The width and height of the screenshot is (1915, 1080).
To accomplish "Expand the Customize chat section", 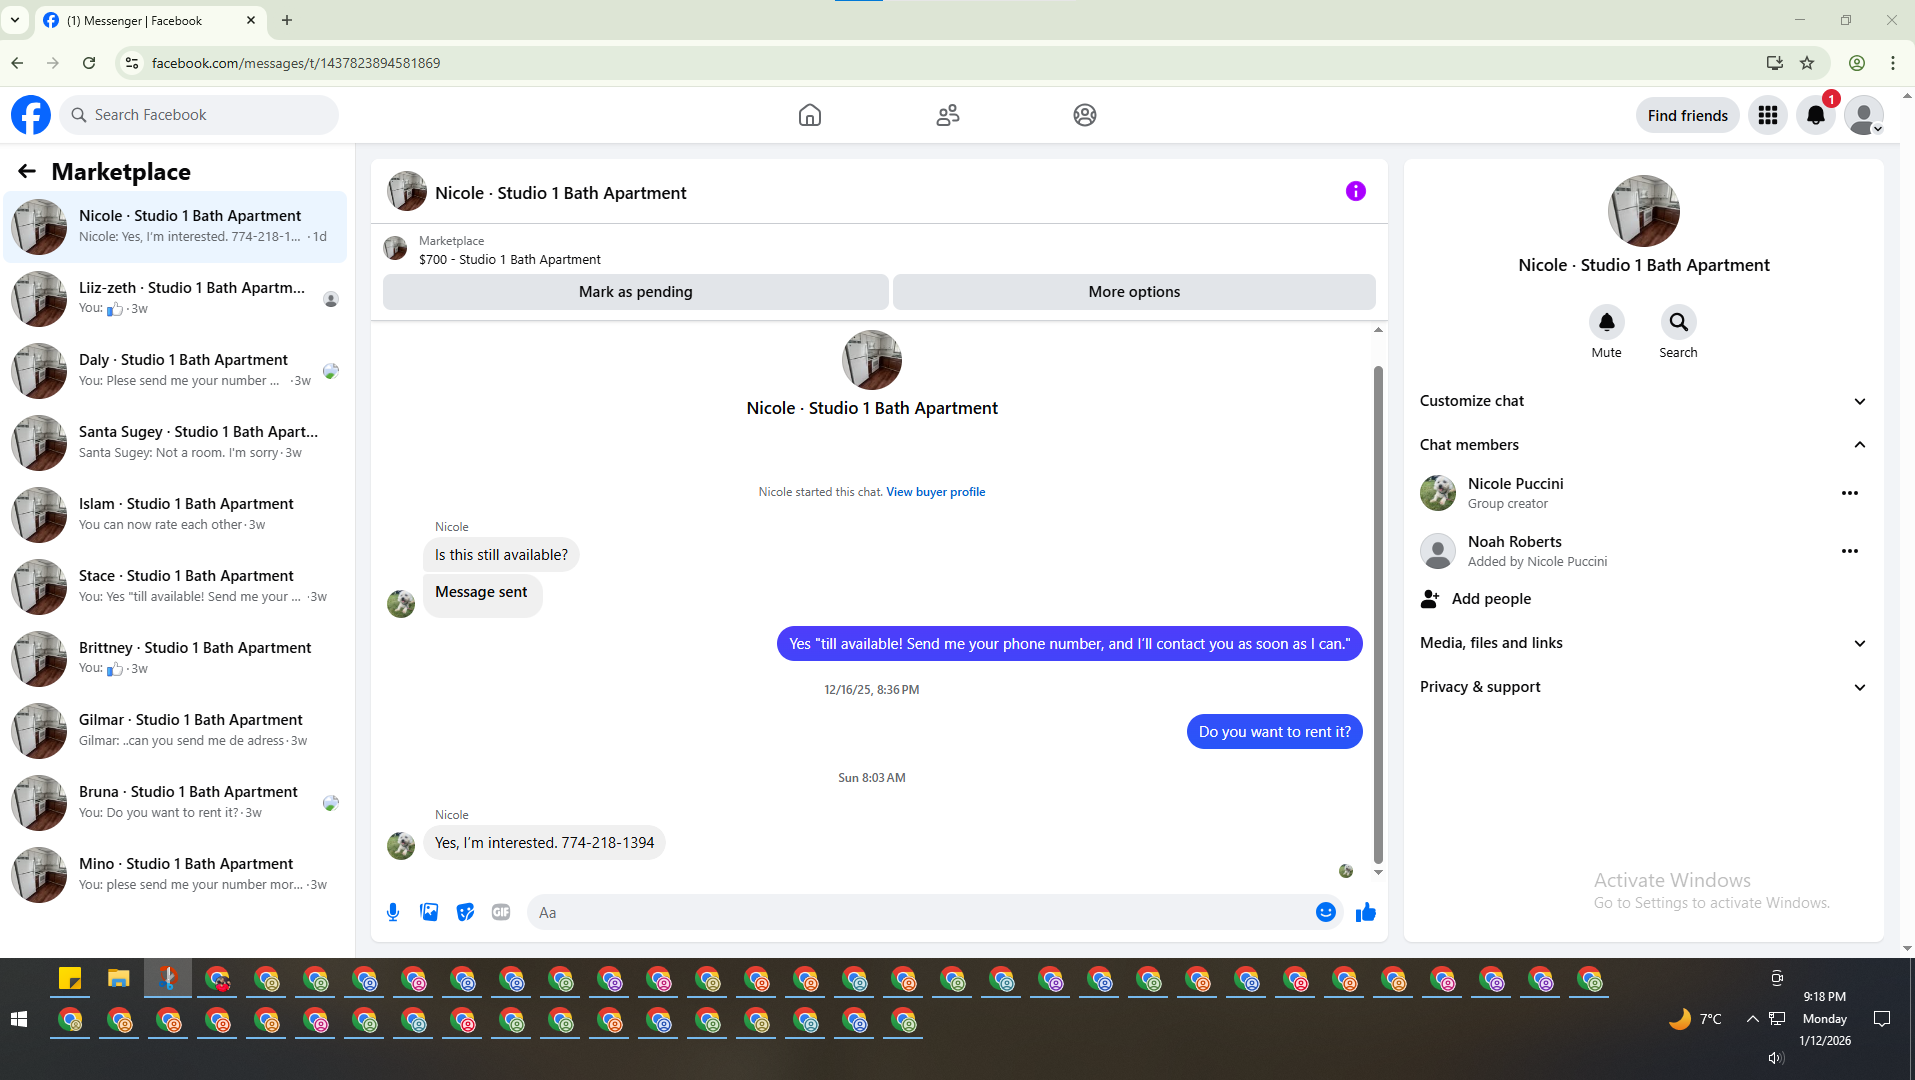I will (x=1643, y=401).
